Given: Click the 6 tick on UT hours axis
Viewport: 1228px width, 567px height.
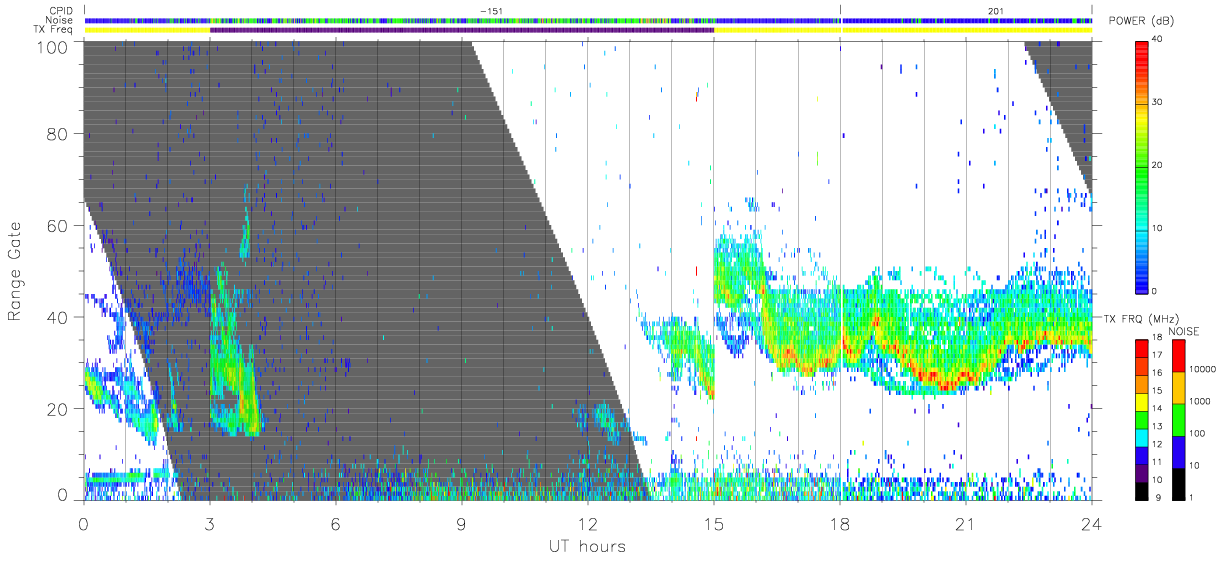Looking at the screenshot, I should 336,524.
